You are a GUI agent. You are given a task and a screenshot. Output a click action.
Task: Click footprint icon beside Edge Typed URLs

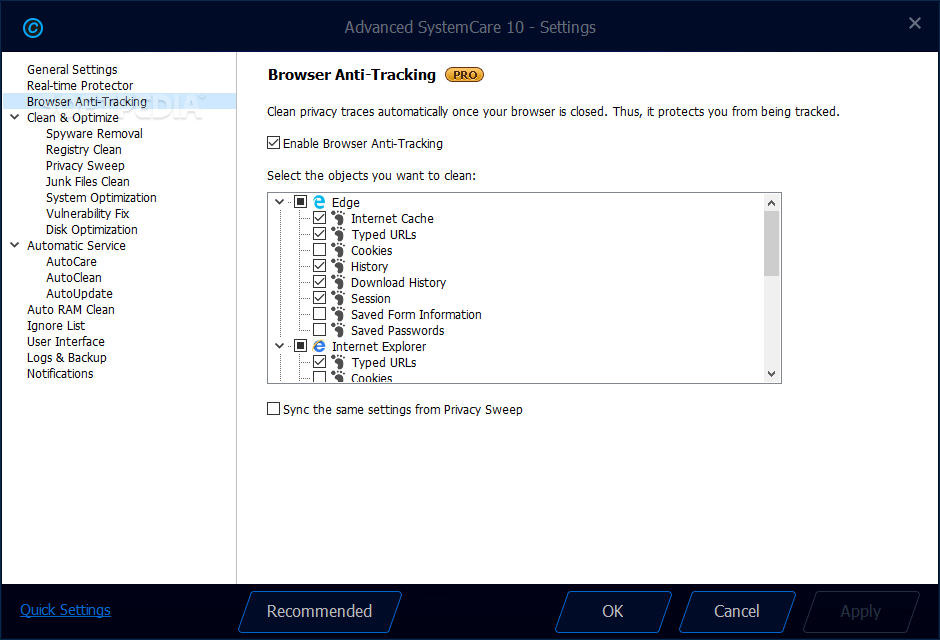coord(339,234)
